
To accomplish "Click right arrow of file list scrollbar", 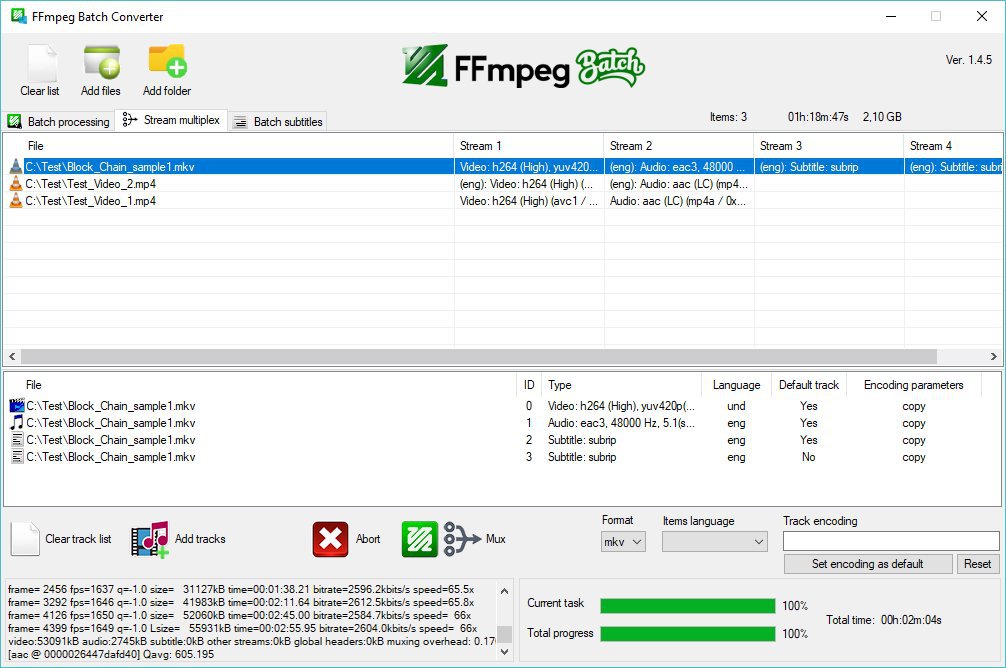I will point(993,356).
